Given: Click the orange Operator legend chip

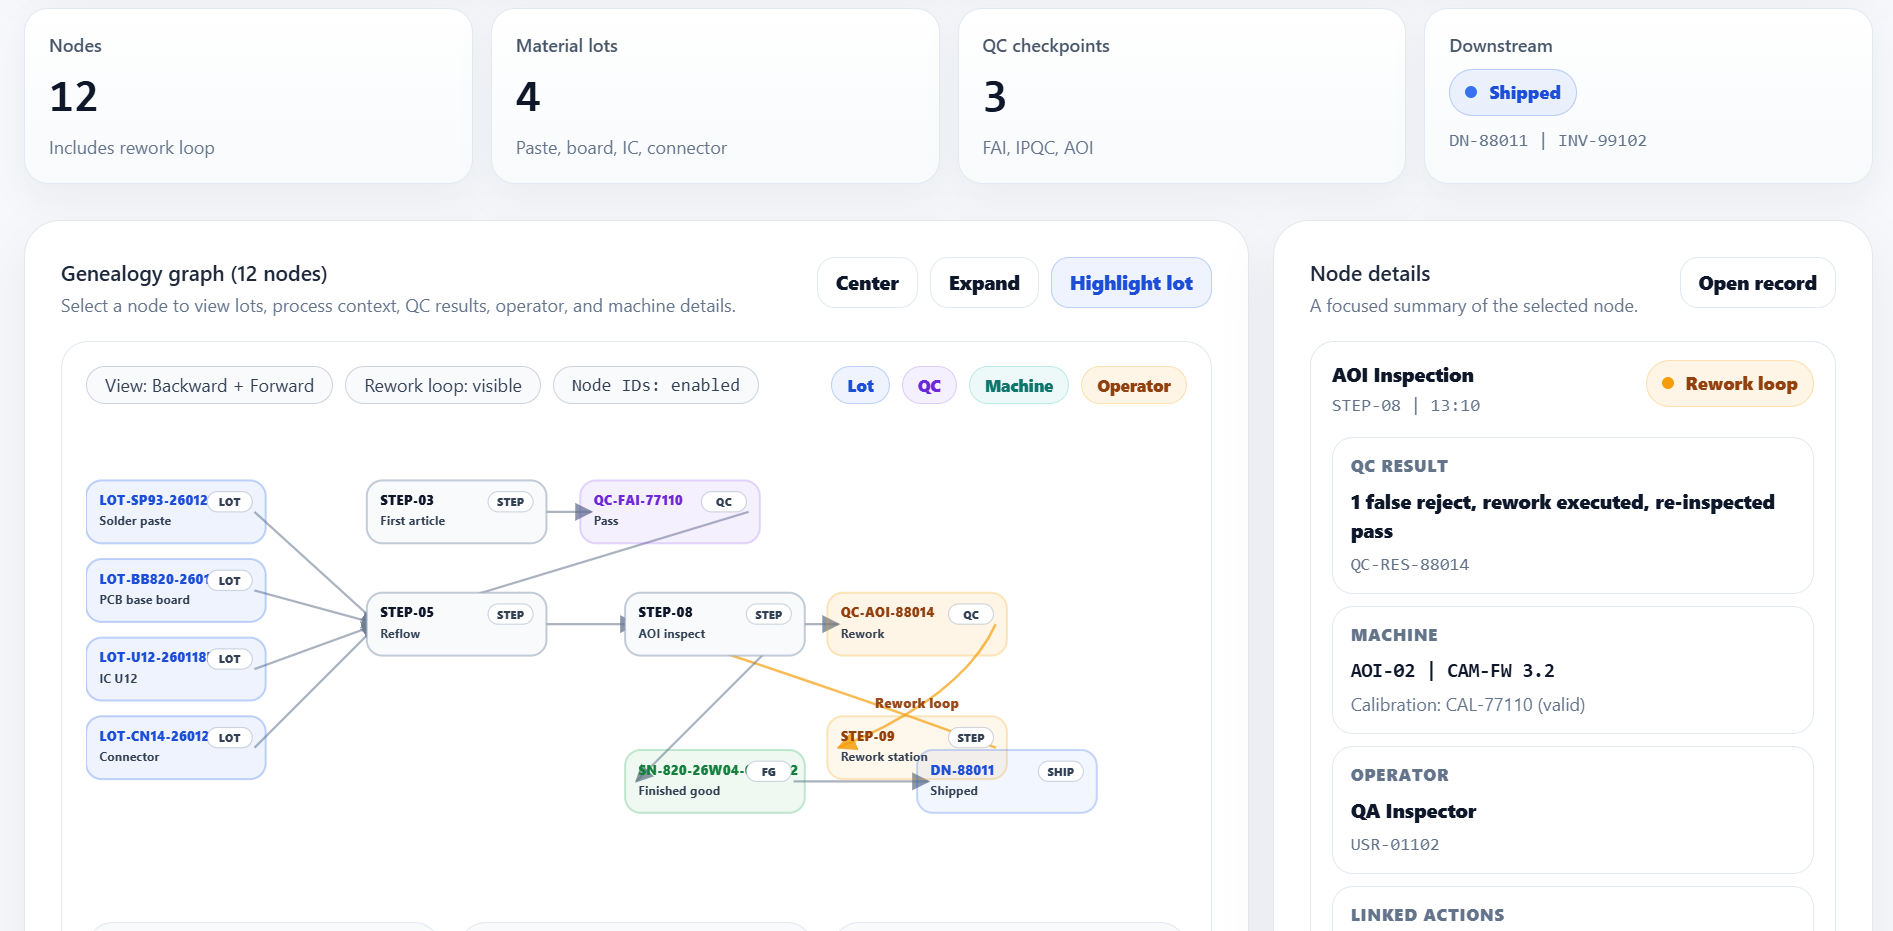Looking at the screenshot, I should [x=1133, y=386].
